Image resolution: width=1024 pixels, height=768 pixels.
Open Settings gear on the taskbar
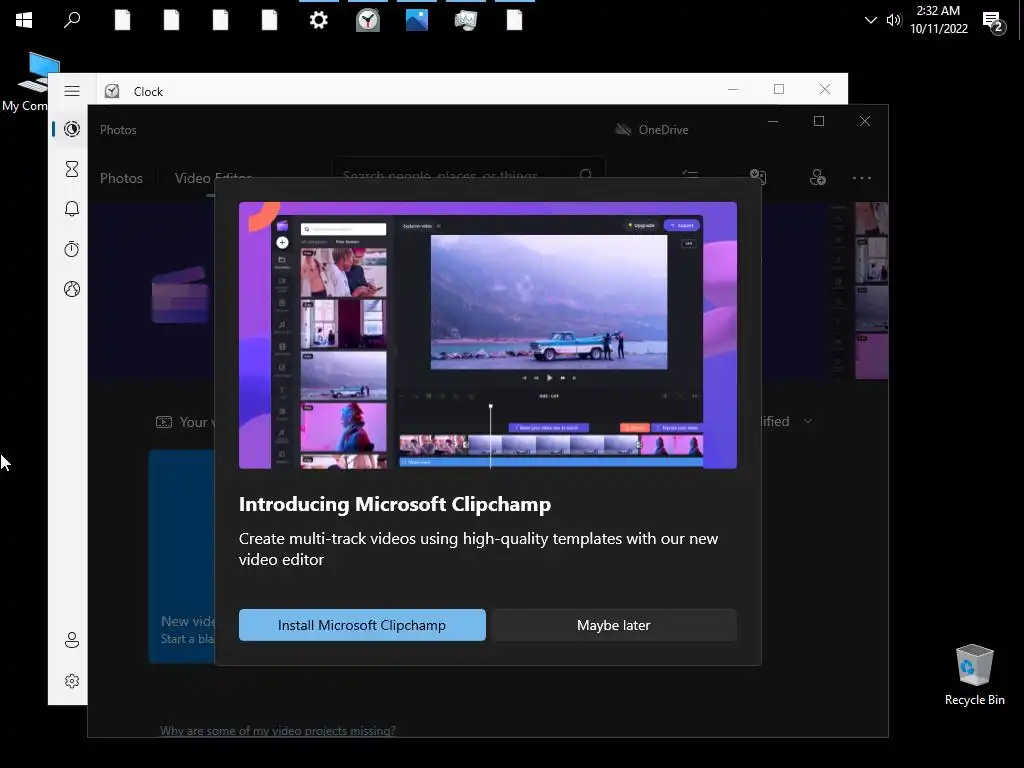click(x=319, y=20)
